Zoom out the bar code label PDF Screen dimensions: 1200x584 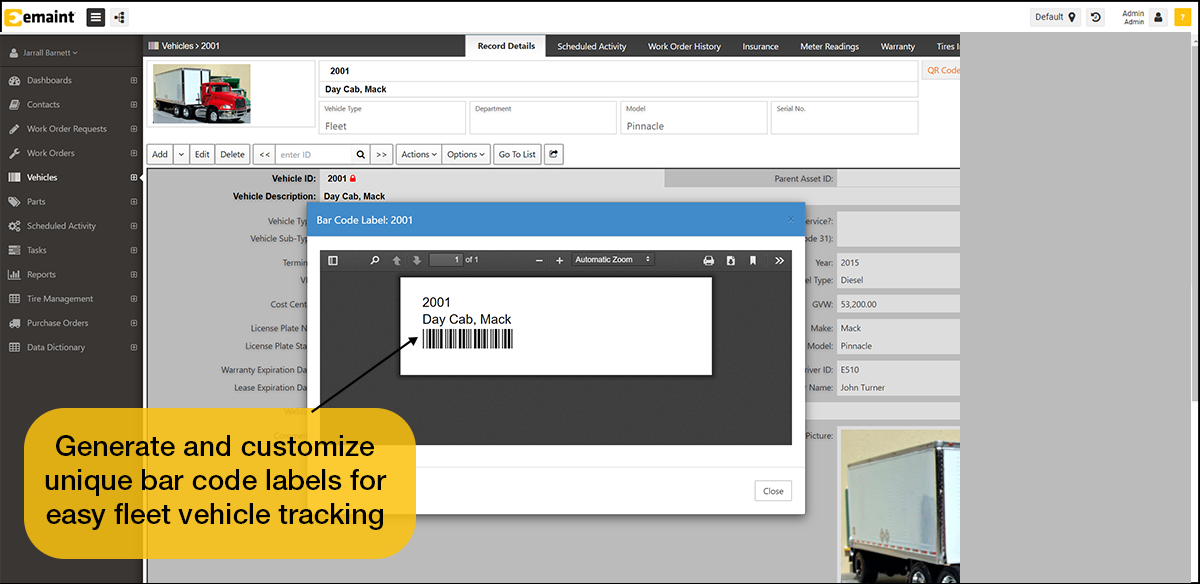[x=539, y=260]
